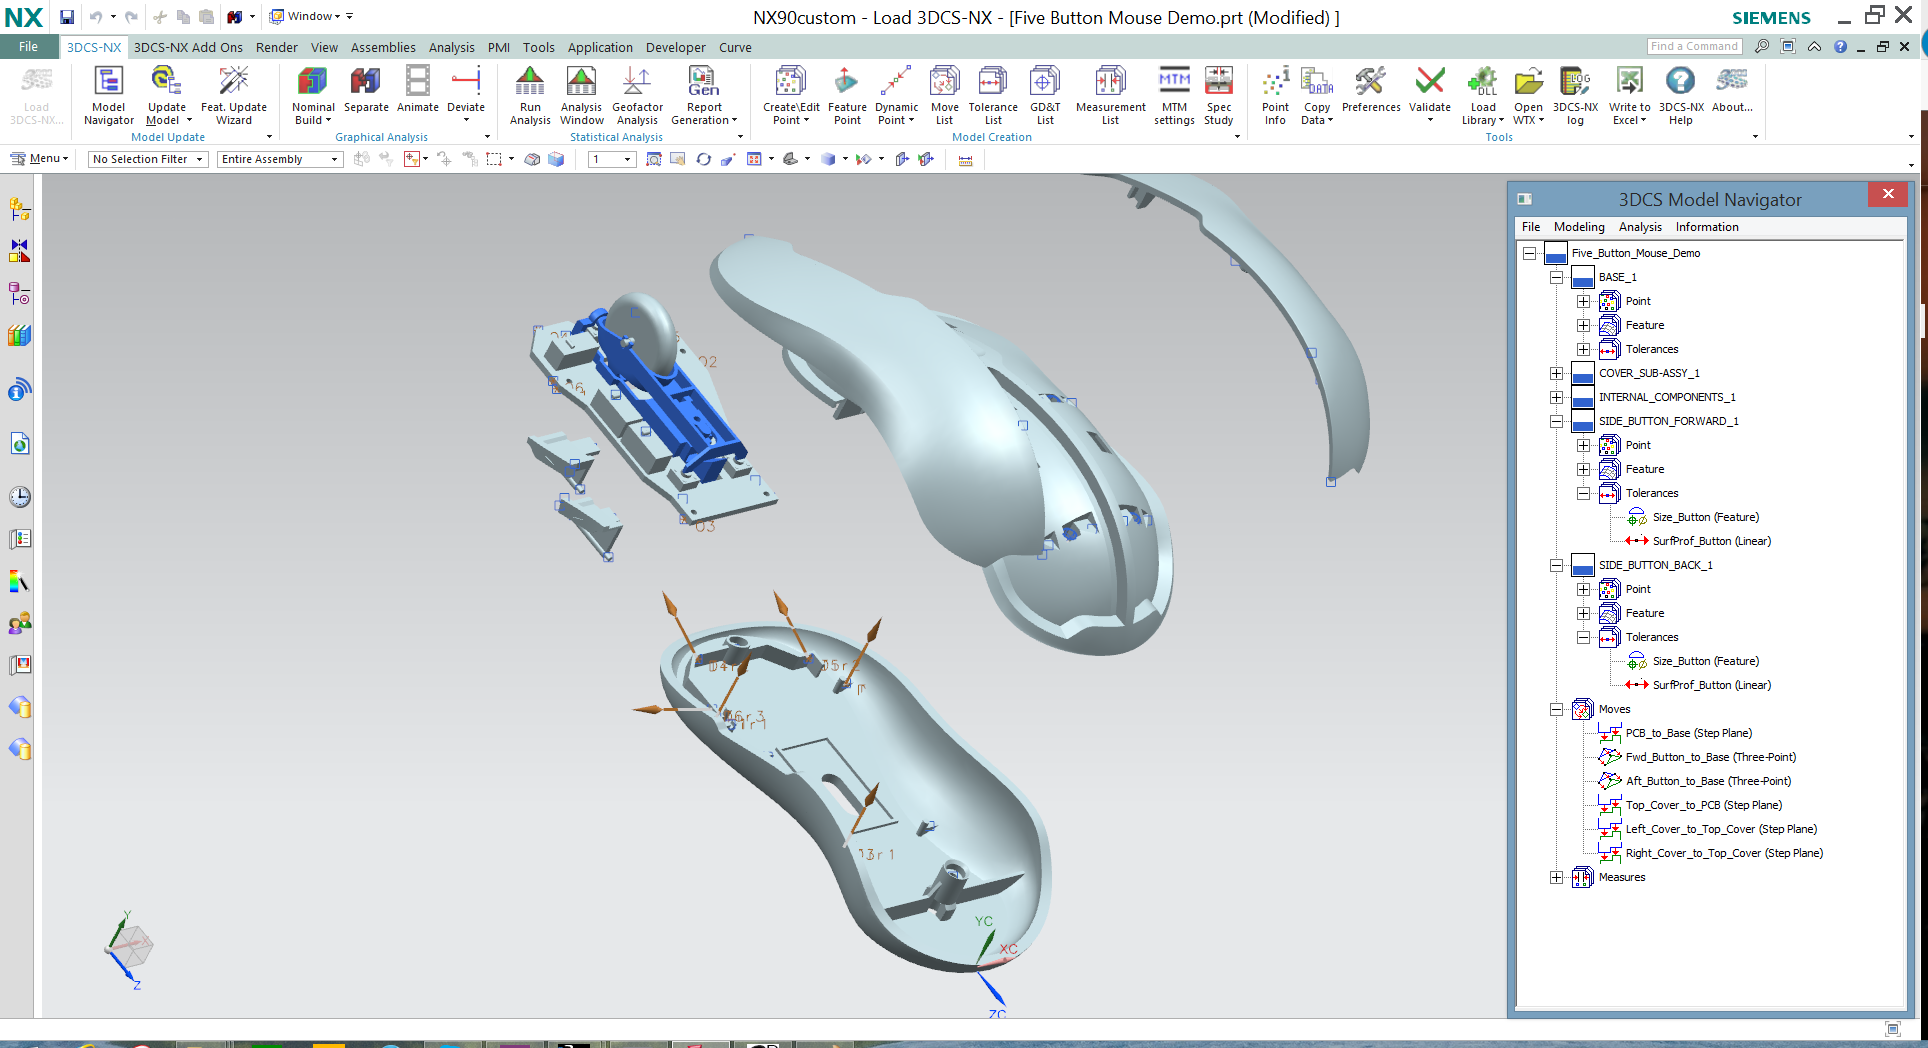Open the GD&T List
The width and height of the screenshot is (1928, 1048).
pos(1044,95)
